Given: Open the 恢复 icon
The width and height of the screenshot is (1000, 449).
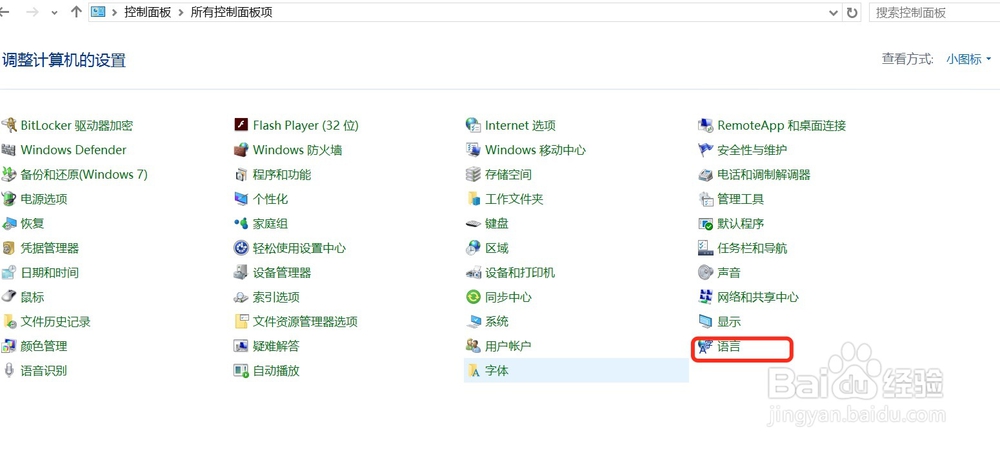Looking at the screenshot, I should coord(8,223).
